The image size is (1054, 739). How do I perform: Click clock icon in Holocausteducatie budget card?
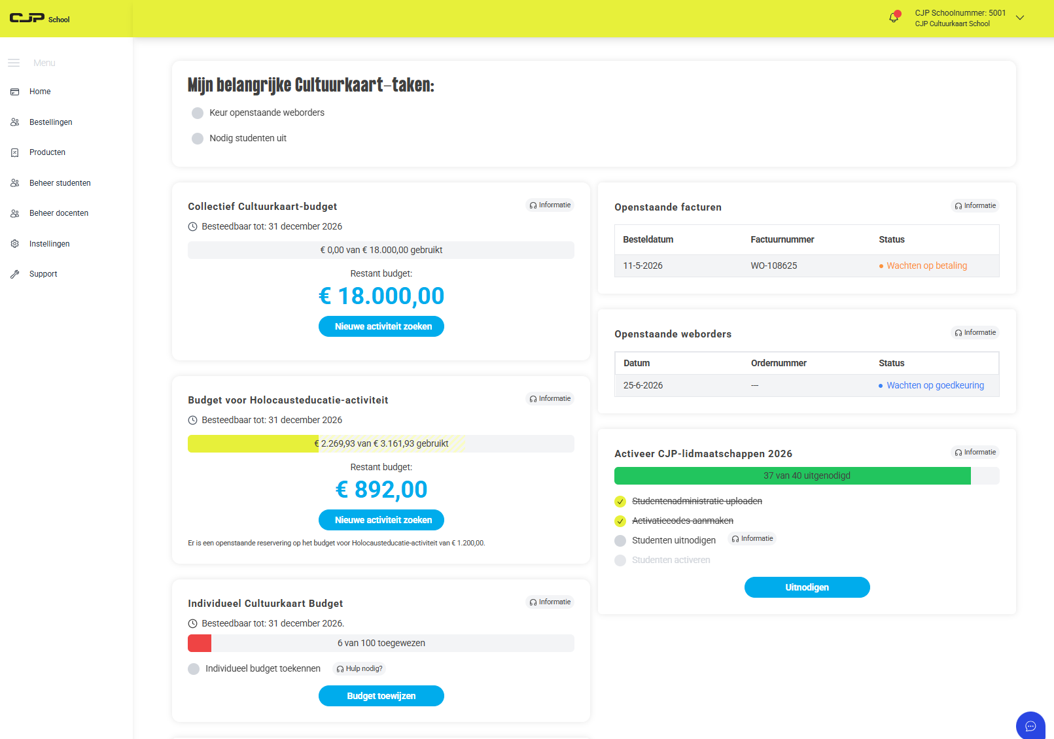click(x=192, y=420)
